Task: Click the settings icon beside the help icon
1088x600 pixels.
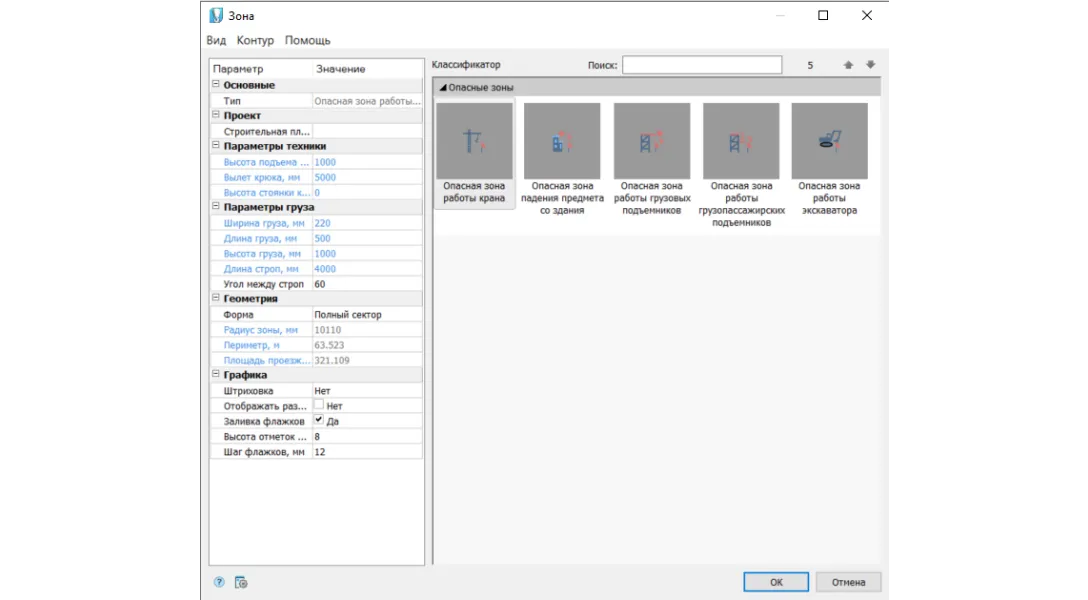Action: point(241,582)
